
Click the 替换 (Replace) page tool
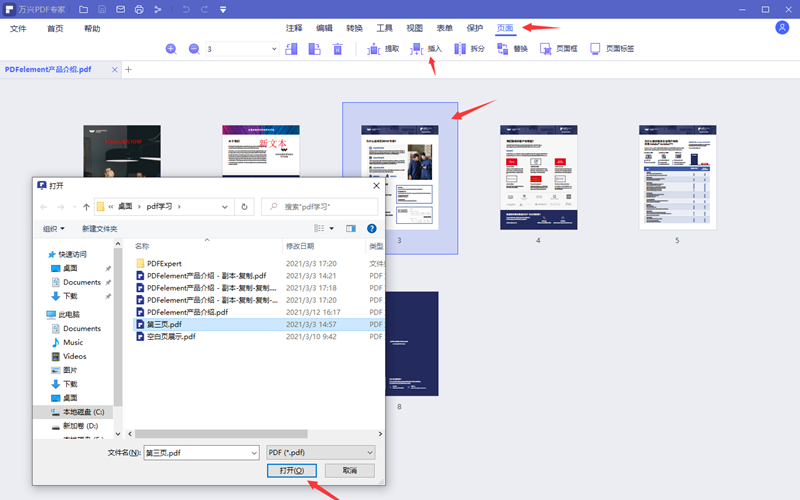click(513, 48)
